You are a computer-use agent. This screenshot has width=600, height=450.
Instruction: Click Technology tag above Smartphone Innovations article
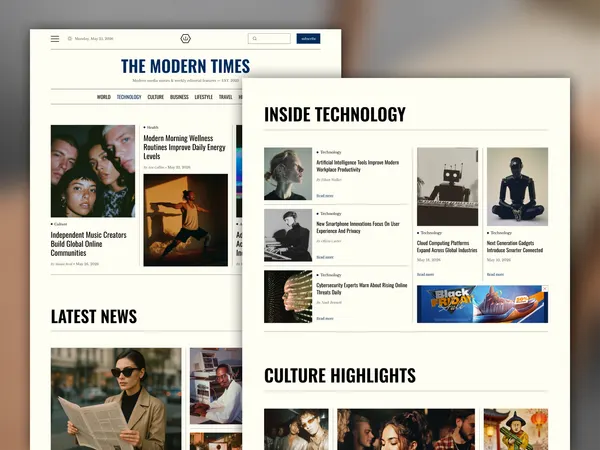(x=329, y=214)
